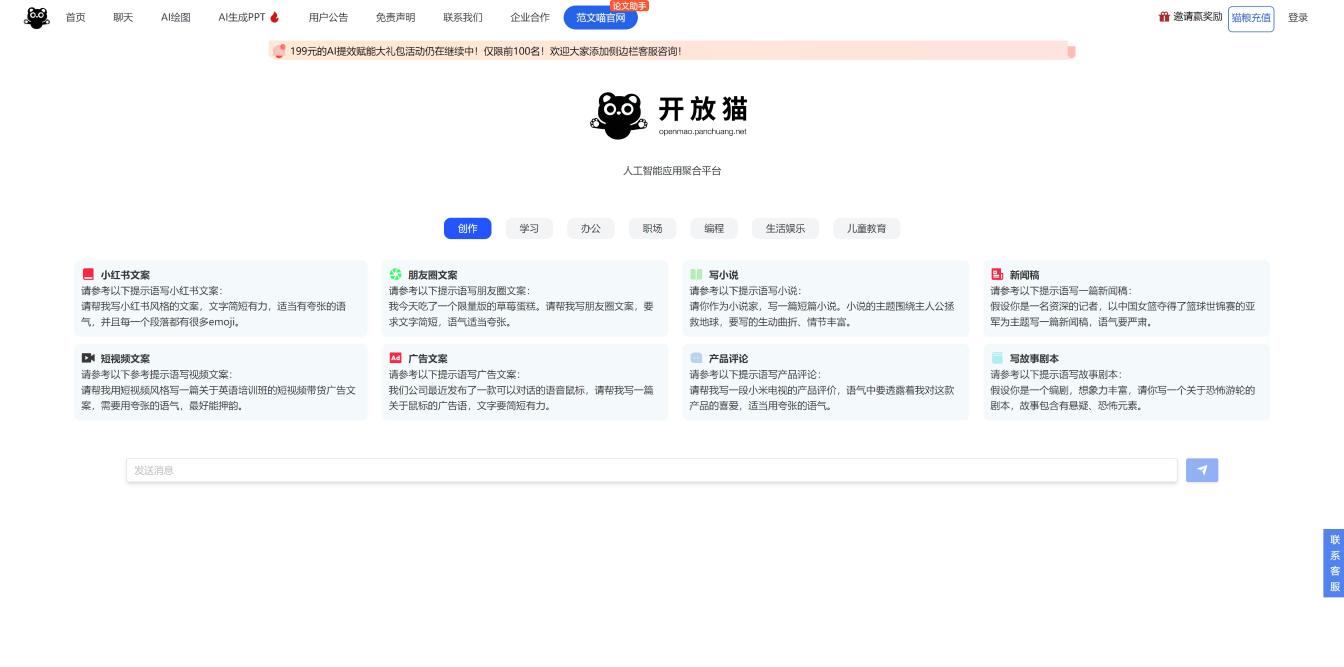
Task: Click the red 小红书文案 card icon
Action: (88, 274)
